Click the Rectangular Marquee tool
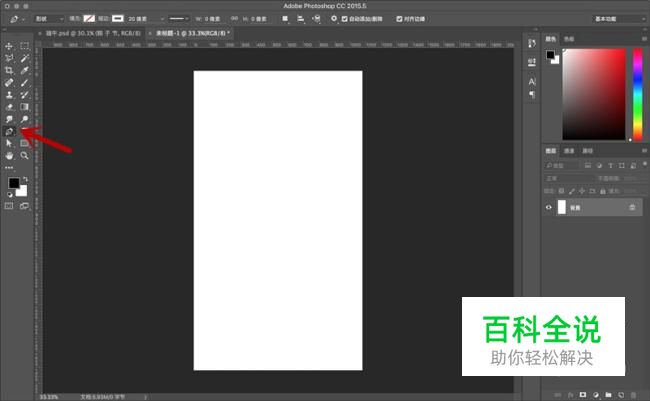This screenshot has width=650, height=401. (25, 46)
